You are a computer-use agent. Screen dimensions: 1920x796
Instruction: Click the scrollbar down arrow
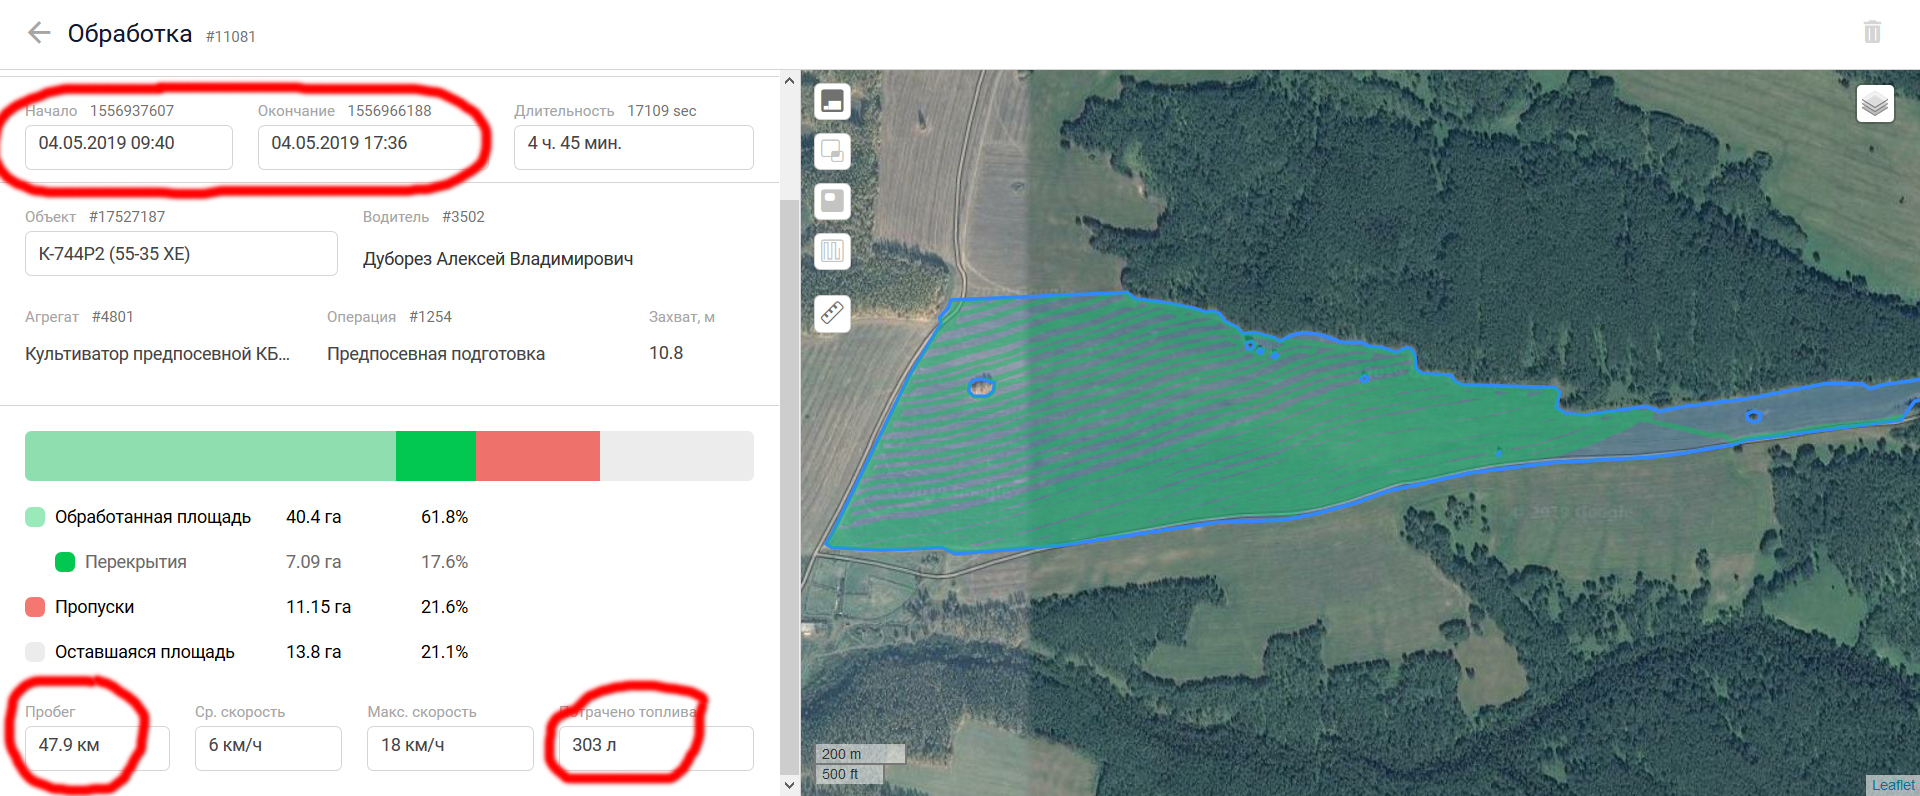point(789,785)
